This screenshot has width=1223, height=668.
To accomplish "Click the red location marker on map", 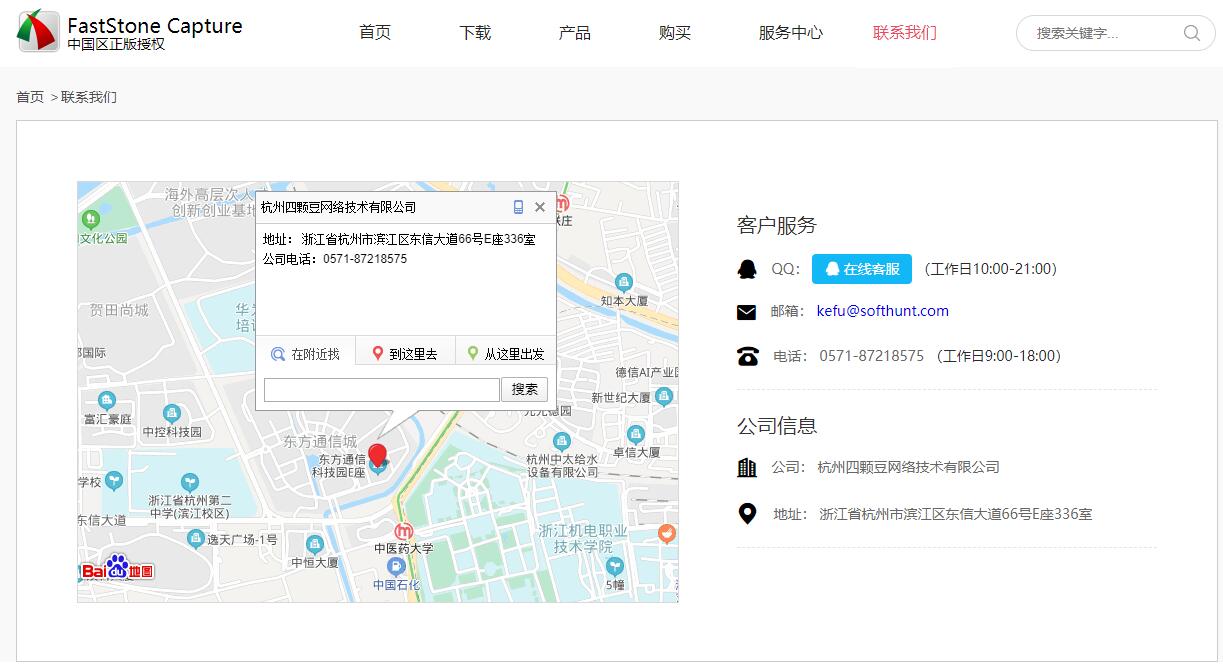I will pos(377,457).
